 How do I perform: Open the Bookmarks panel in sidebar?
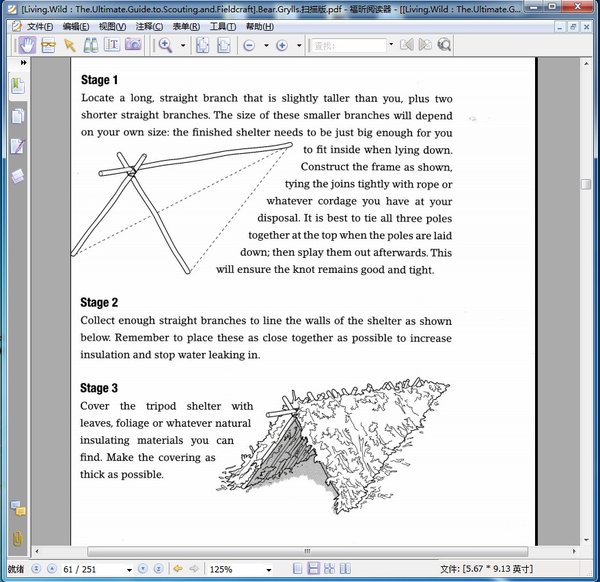[x=17, y=86]
